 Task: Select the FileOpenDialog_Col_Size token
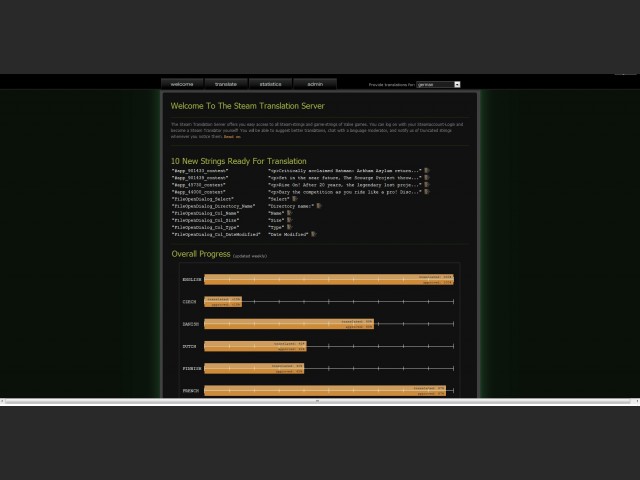206,220
